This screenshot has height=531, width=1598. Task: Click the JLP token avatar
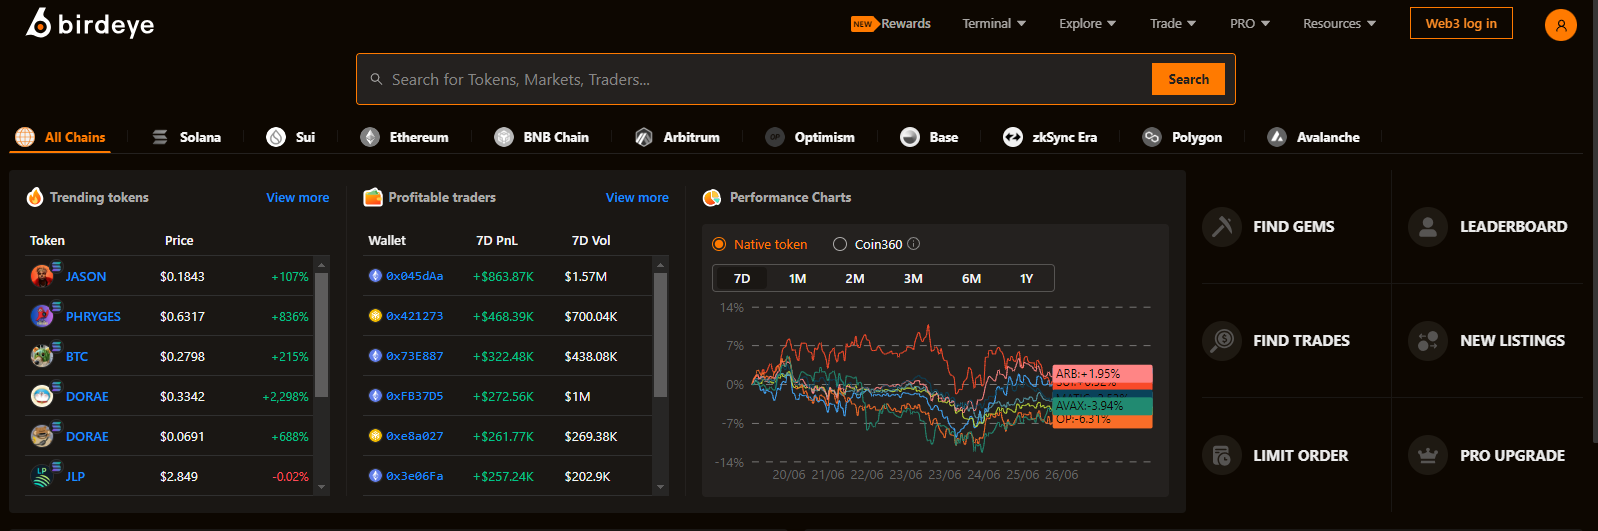pos(42,476)
